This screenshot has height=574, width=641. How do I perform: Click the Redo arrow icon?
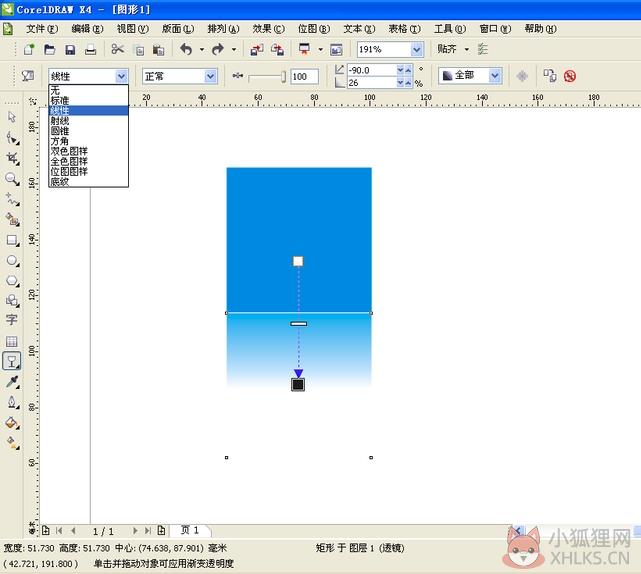coord(218,49)
